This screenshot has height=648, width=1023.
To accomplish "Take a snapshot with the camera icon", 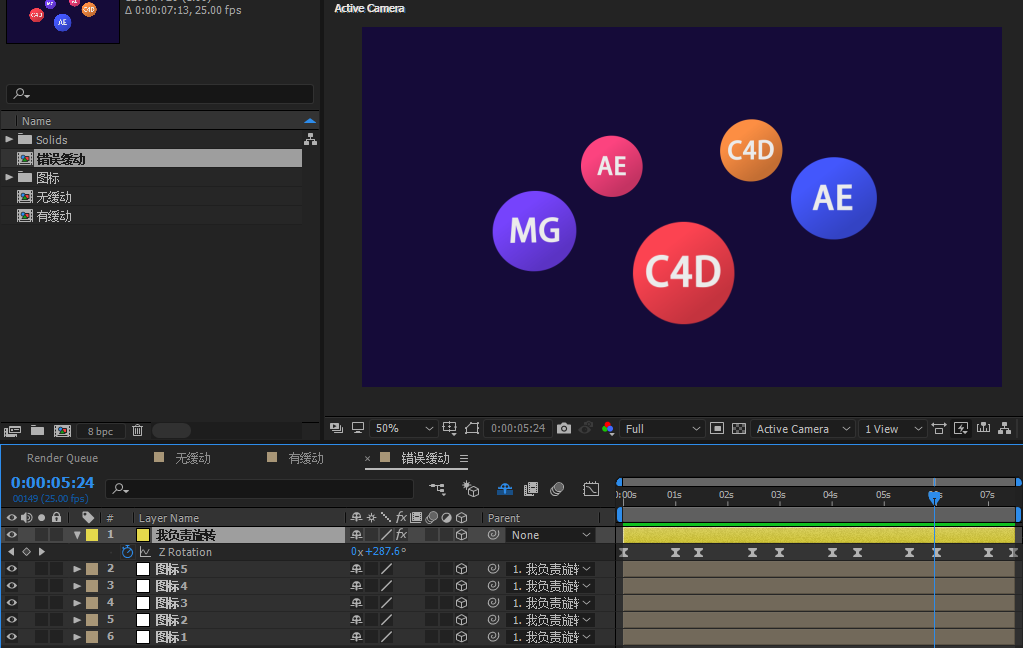I will tap(564, 428).
